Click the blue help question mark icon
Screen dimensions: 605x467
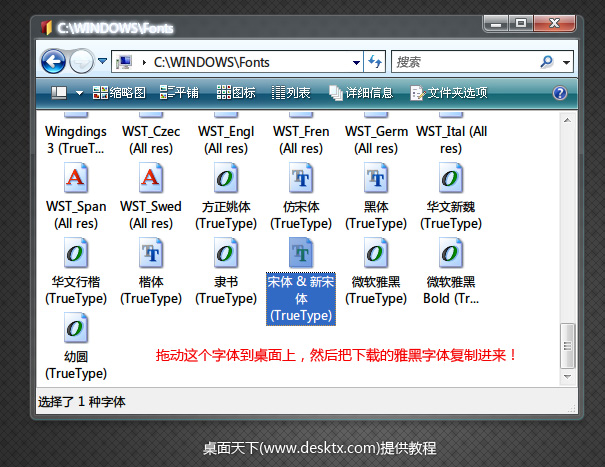[559, 93]
